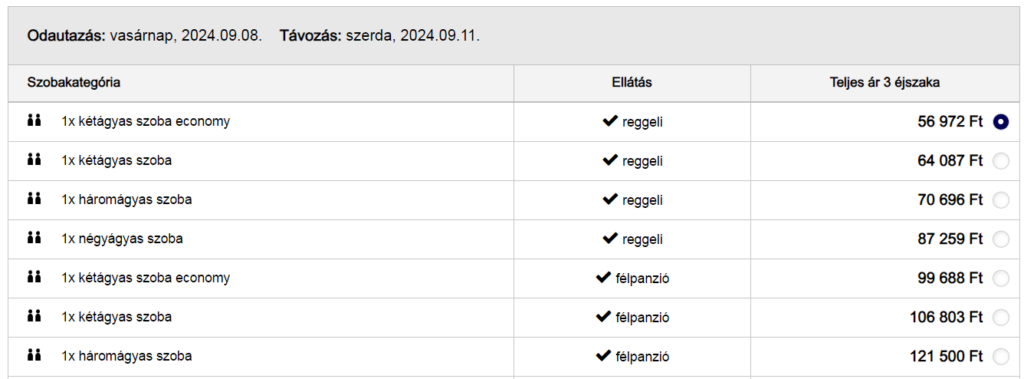Click people icon beside háromágyas szoba reggeli row

coord(34,199)
